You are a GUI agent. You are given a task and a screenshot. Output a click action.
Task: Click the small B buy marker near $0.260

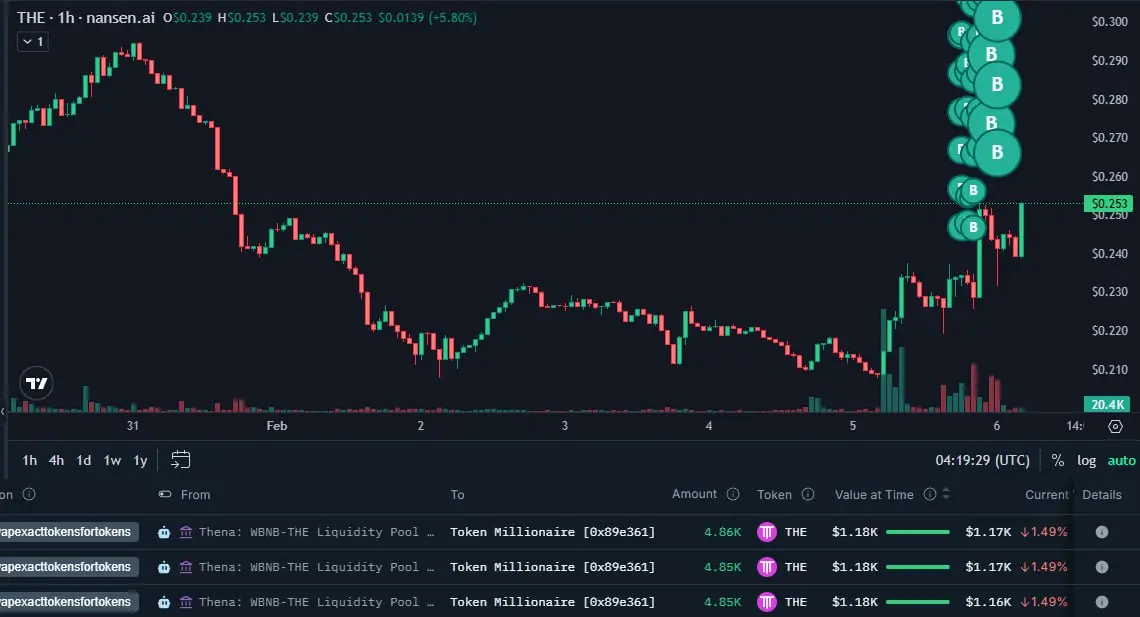point(973,190)
